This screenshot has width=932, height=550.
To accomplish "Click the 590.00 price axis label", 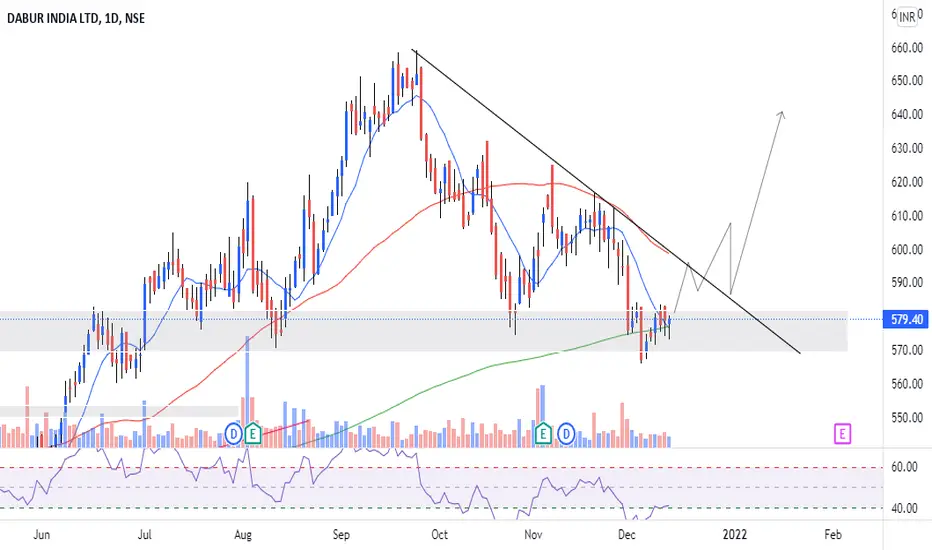I will point(907,282).
